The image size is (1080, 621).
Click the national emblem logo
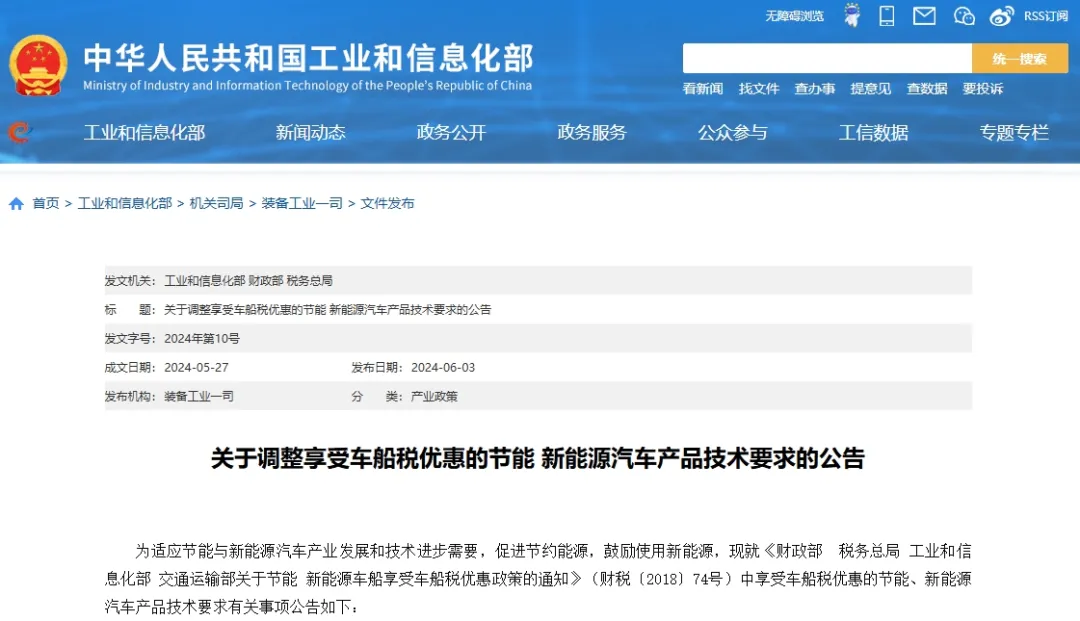(38, 65)
